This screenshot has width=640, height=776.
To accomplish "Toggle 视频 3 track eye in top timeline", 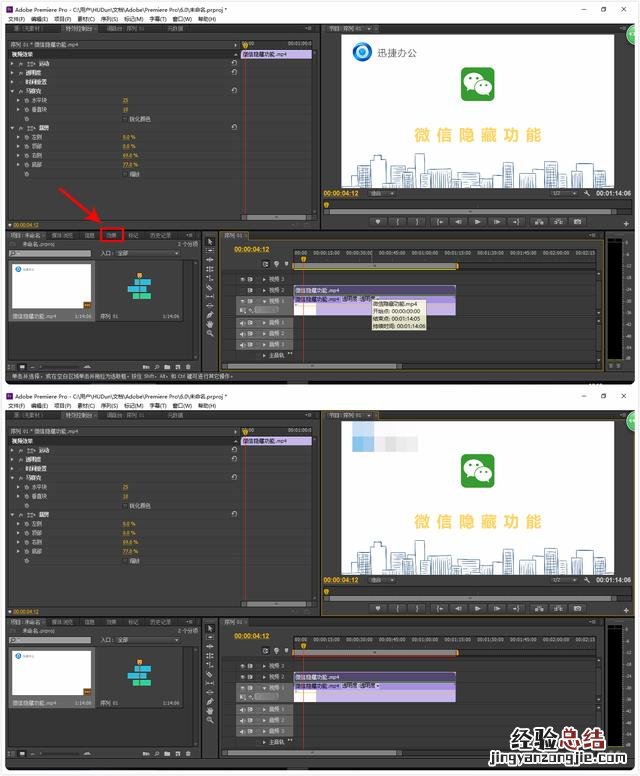I will point(243,279).
